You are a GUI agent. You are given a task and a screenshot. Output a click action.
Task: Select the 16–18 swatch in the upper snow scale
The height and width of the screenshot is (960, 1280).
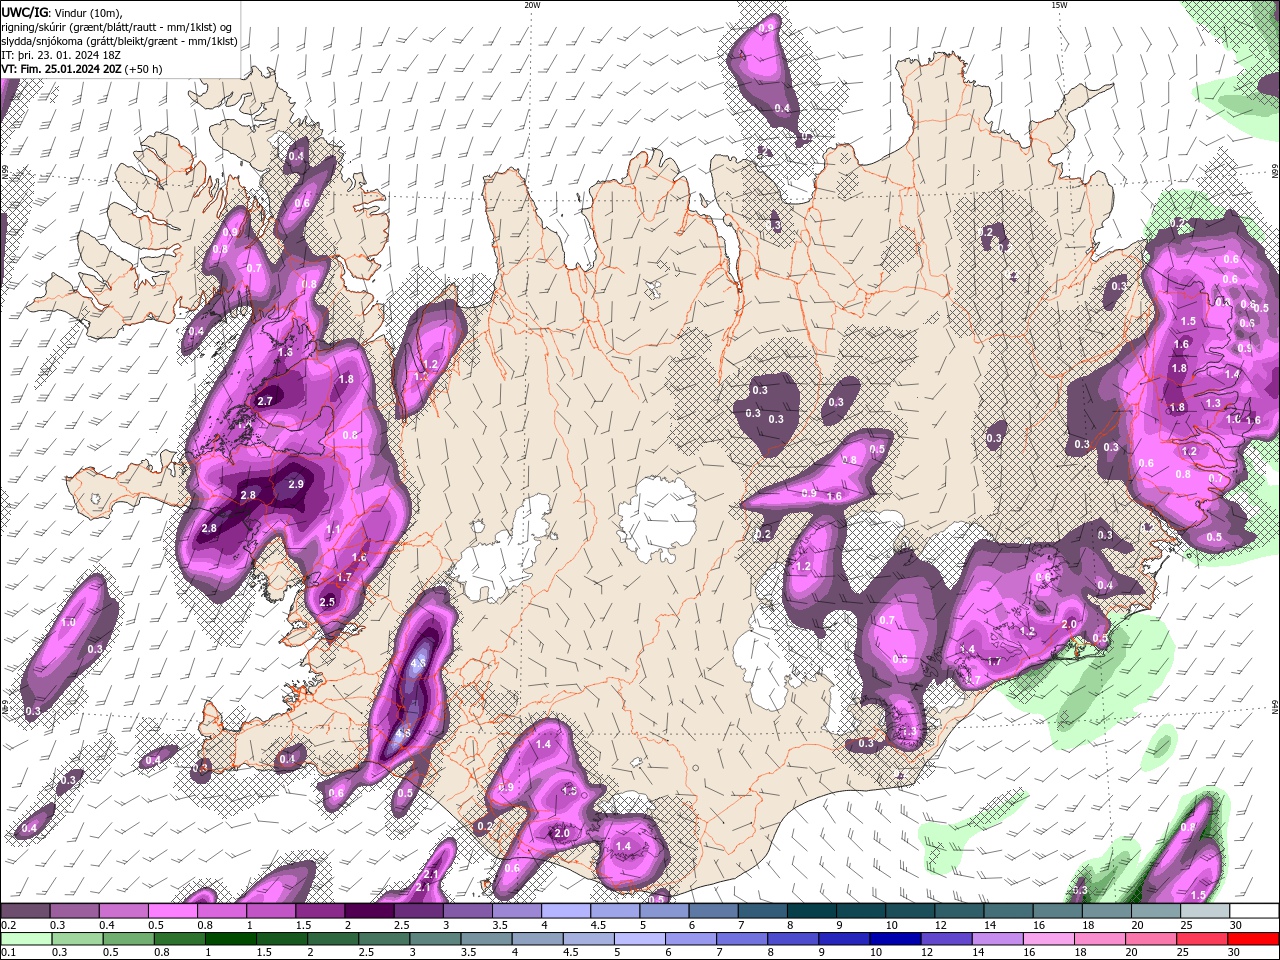[1056, 911]
